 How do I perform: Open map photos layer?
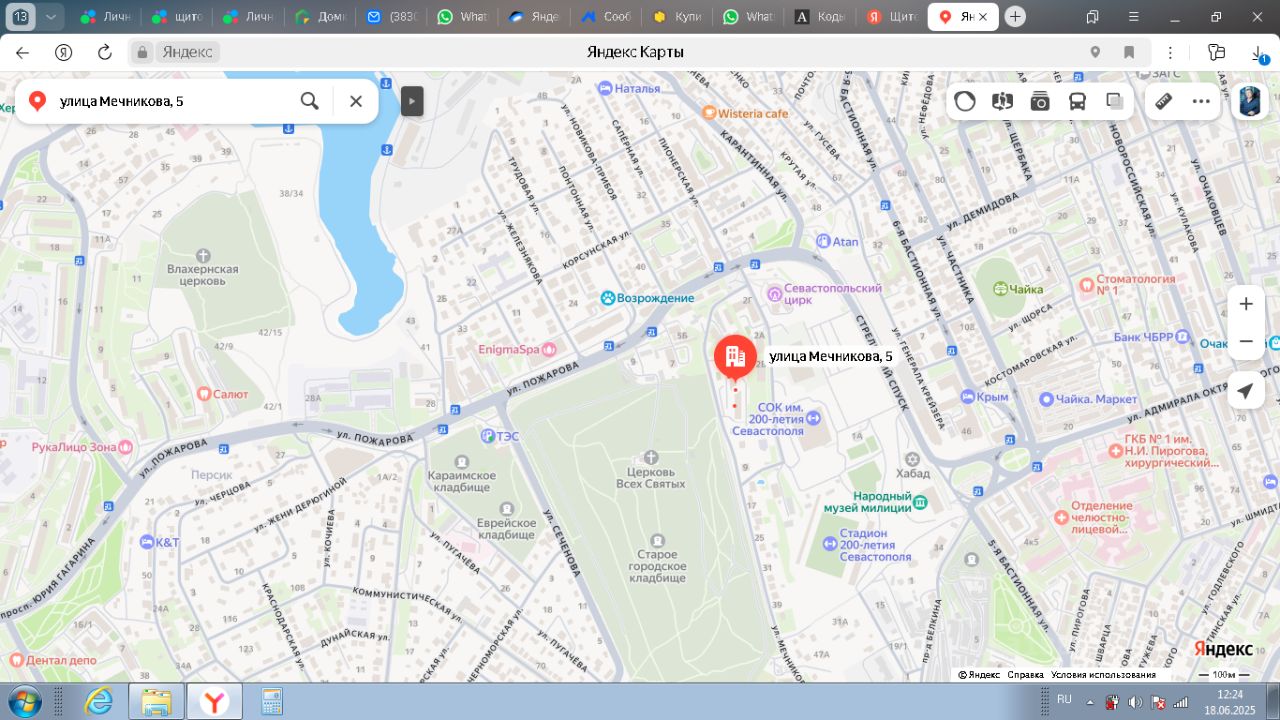pyautogui.click(x=1040, y=101)
